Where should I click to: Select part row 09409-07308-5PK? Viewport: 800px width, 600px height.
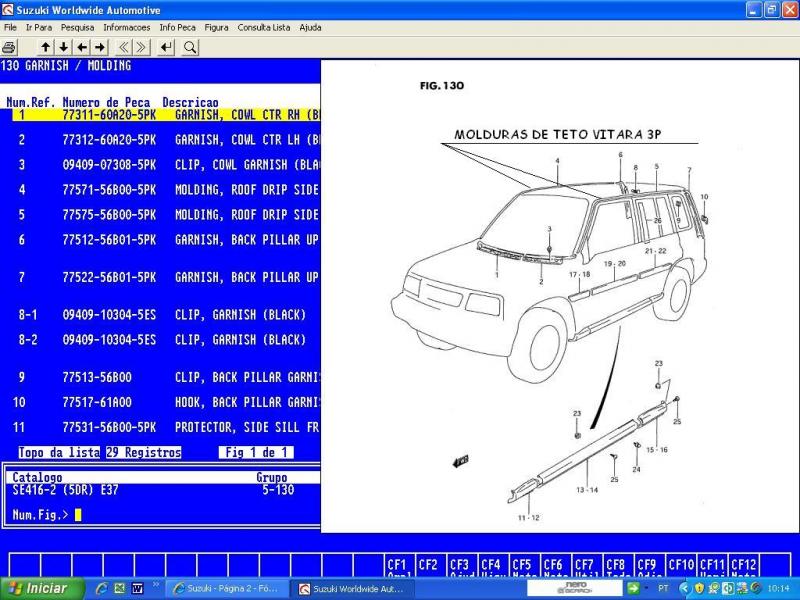click(166, 165)
